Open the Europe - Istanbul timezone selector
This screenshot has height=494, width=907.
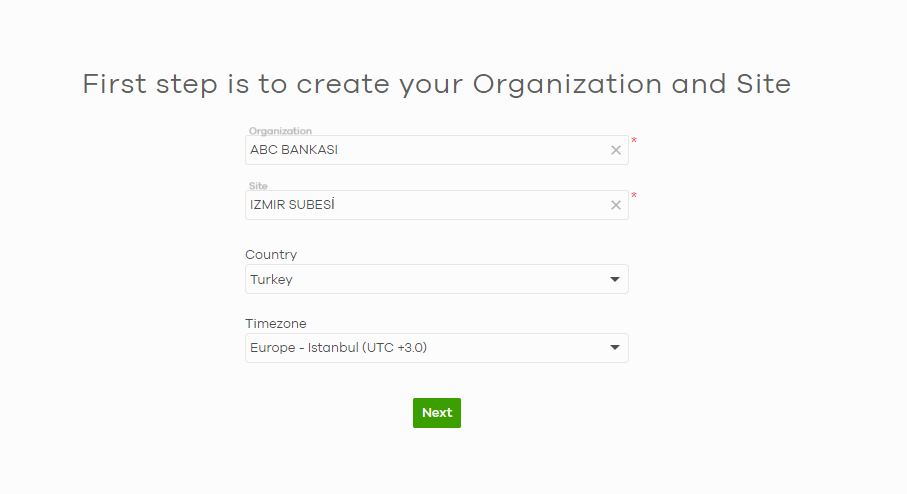[x=430, y=348]
